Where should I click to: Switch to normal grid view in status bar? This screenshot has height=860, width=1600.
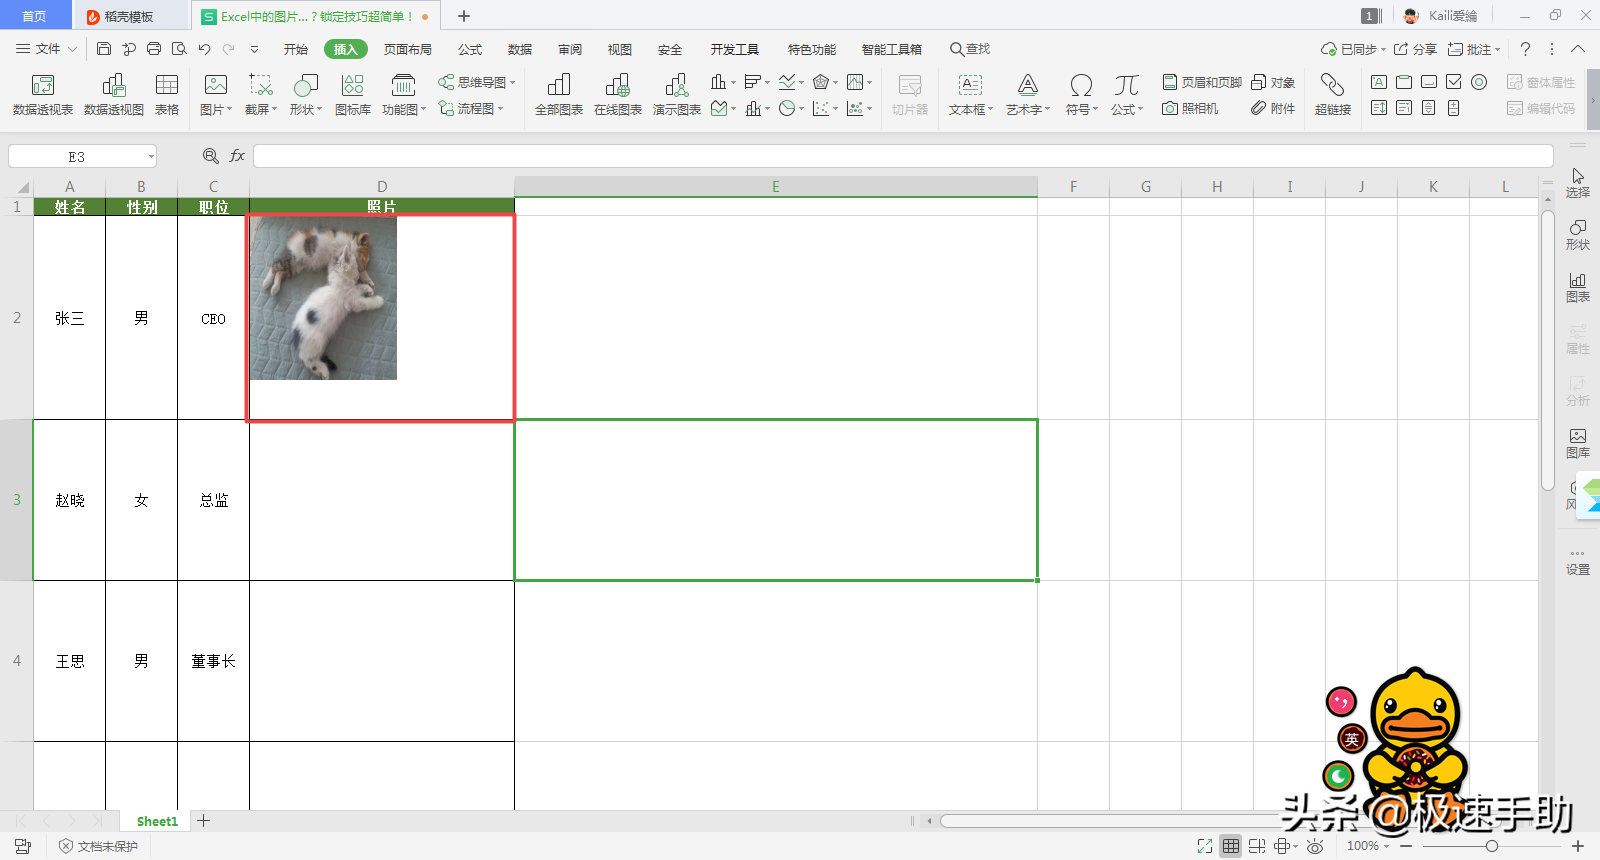tap(1231, 846)
